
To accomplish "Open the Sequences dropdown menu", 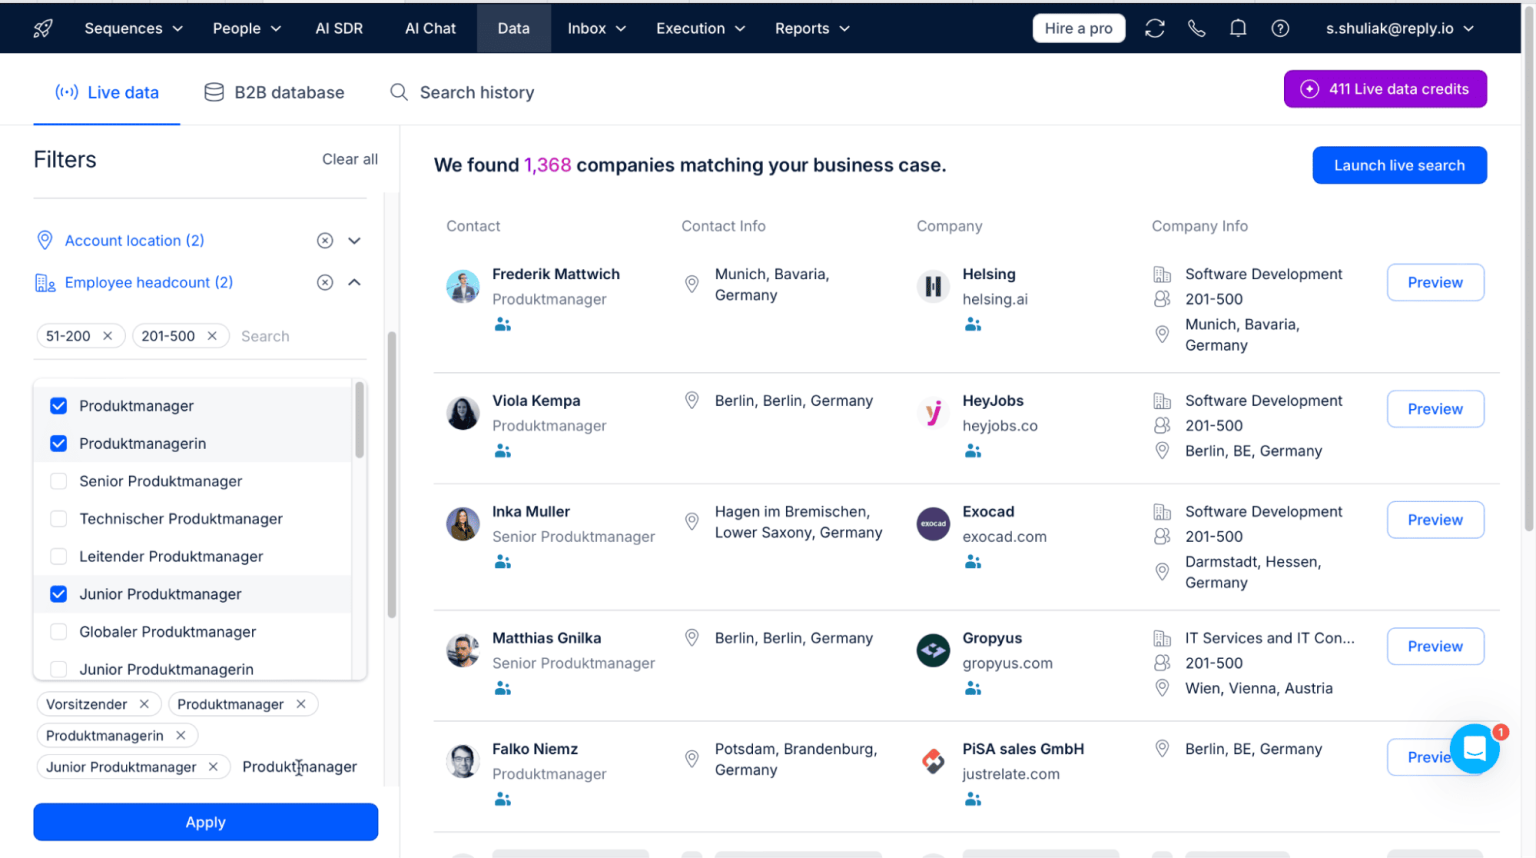I will (134, 28).
